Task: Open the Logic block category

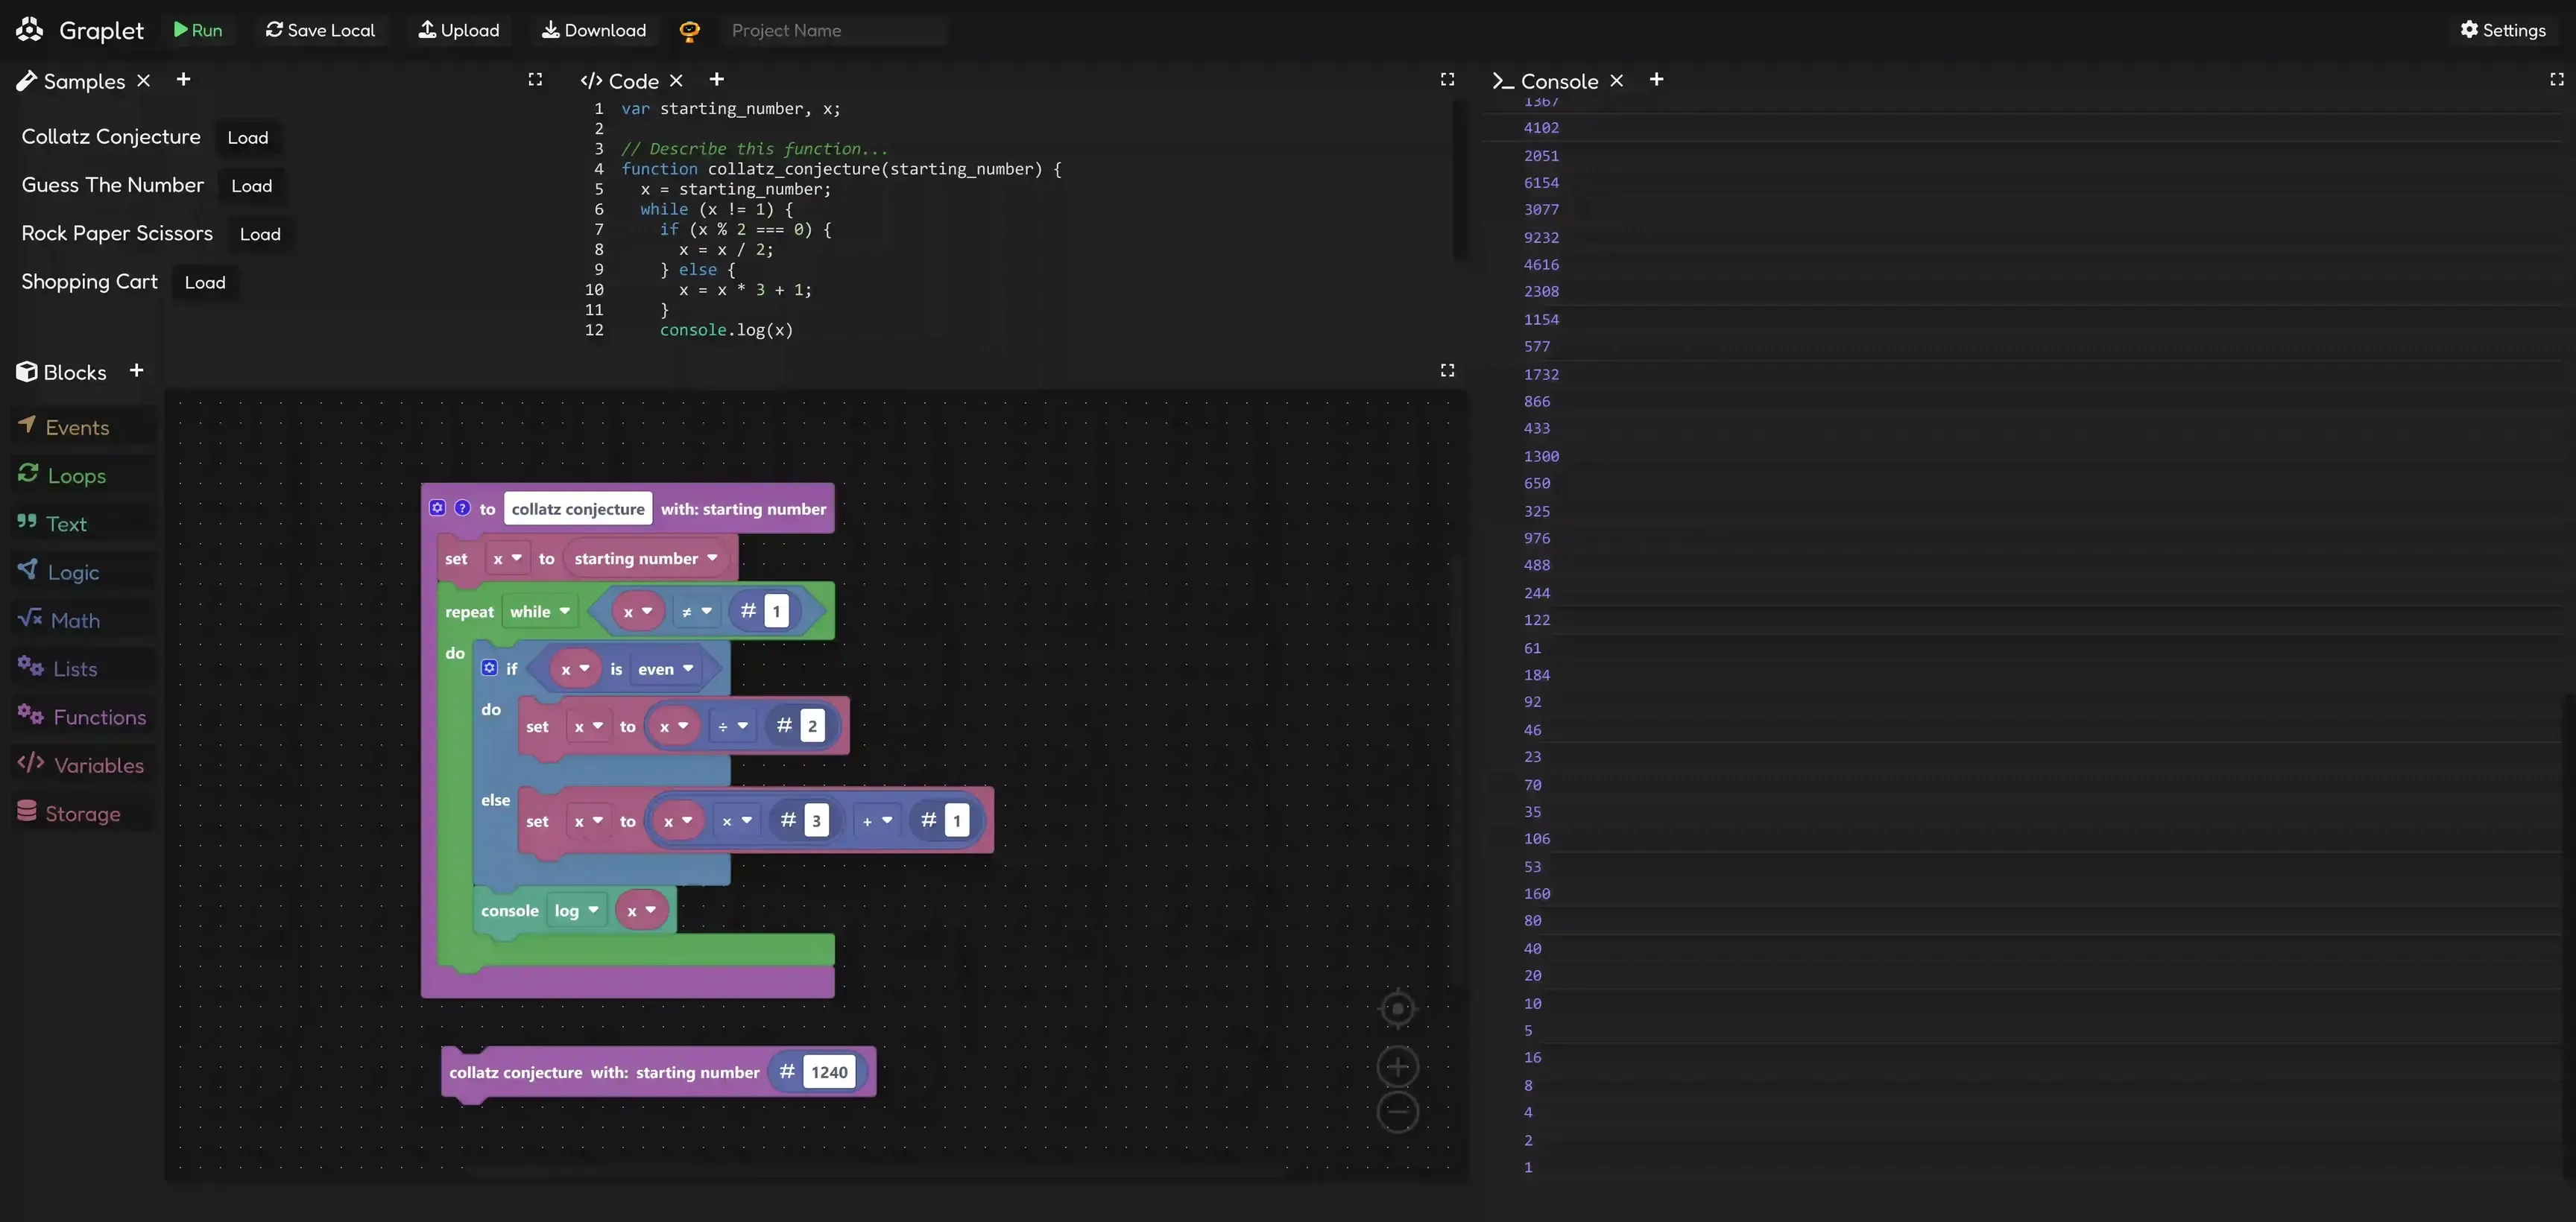Action: click(84, 572)
